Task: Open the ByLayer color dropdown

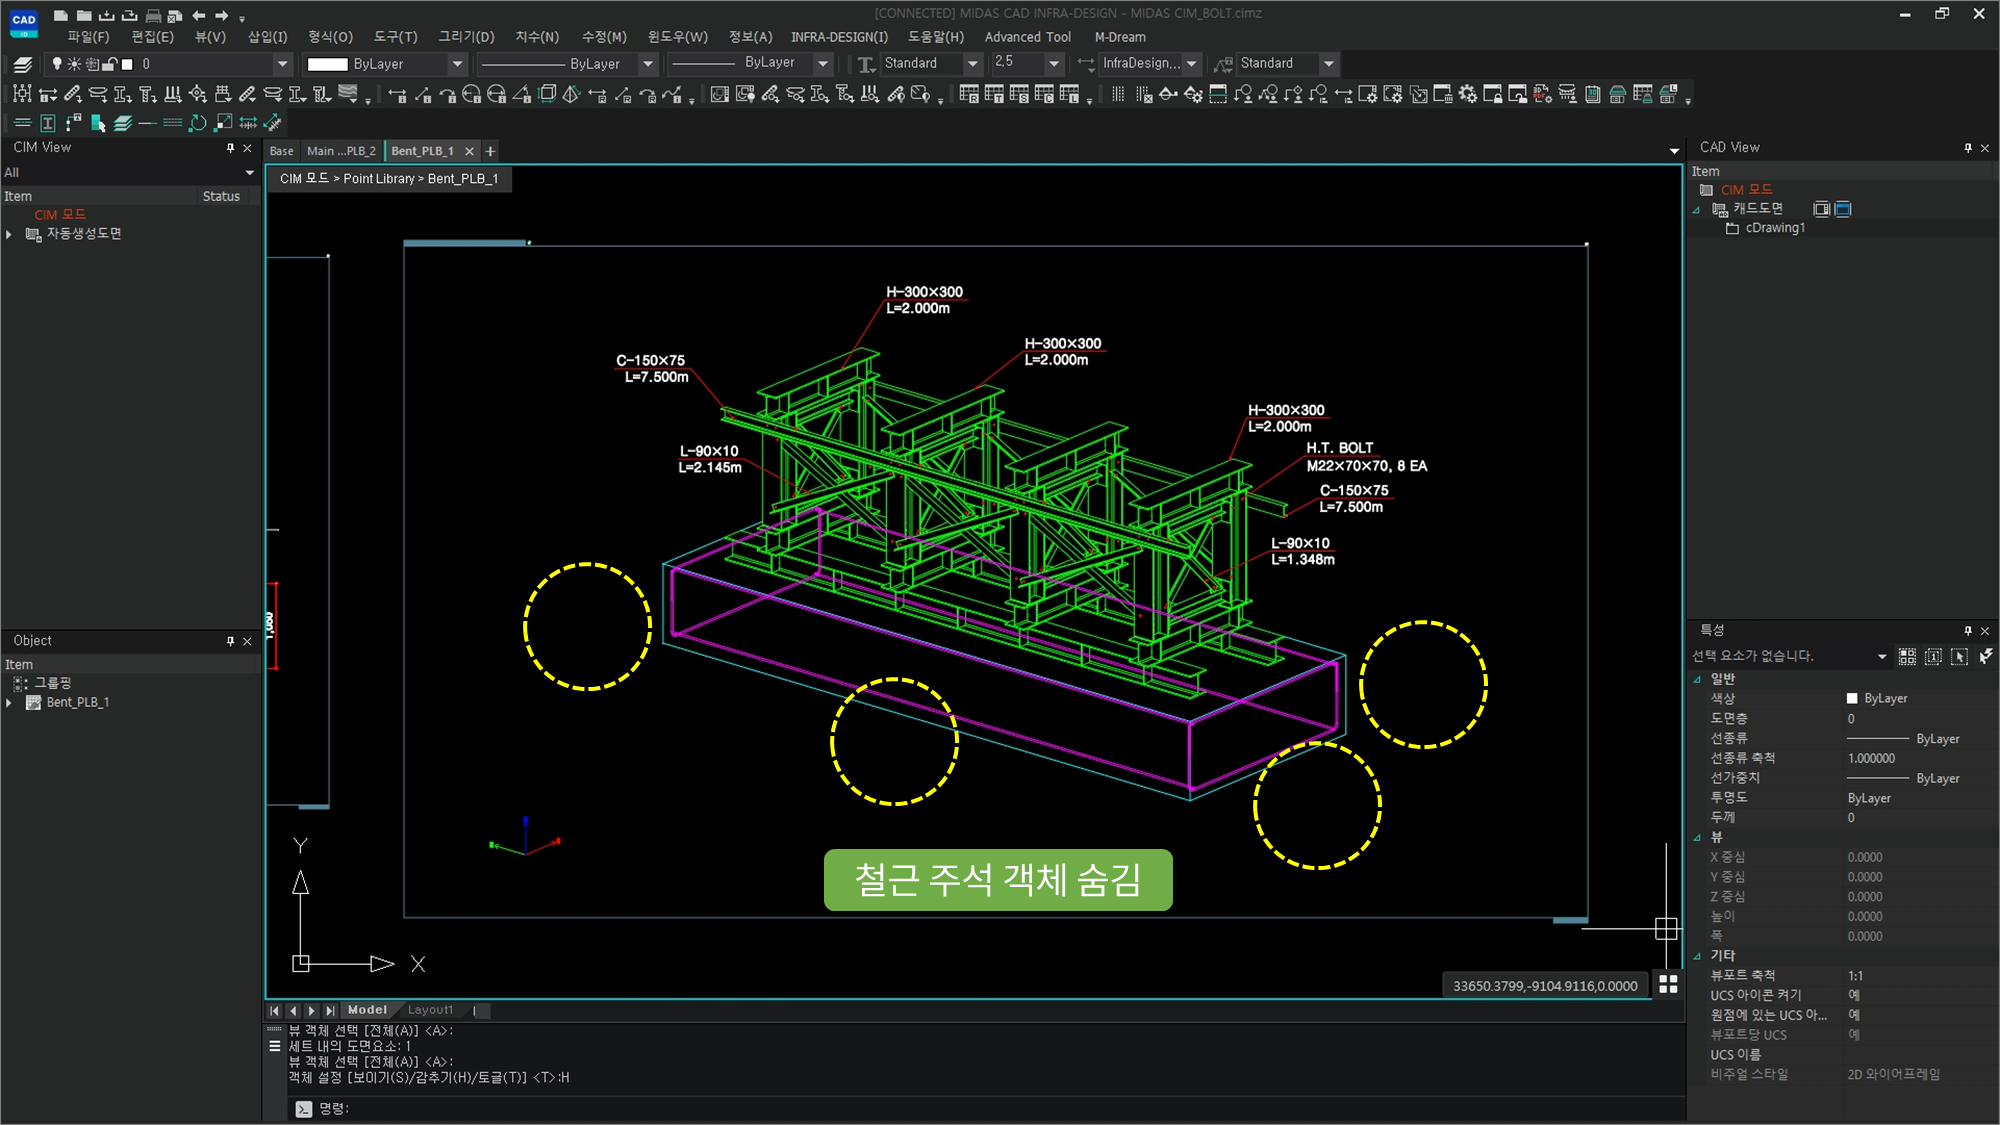Action: point(457,64)
